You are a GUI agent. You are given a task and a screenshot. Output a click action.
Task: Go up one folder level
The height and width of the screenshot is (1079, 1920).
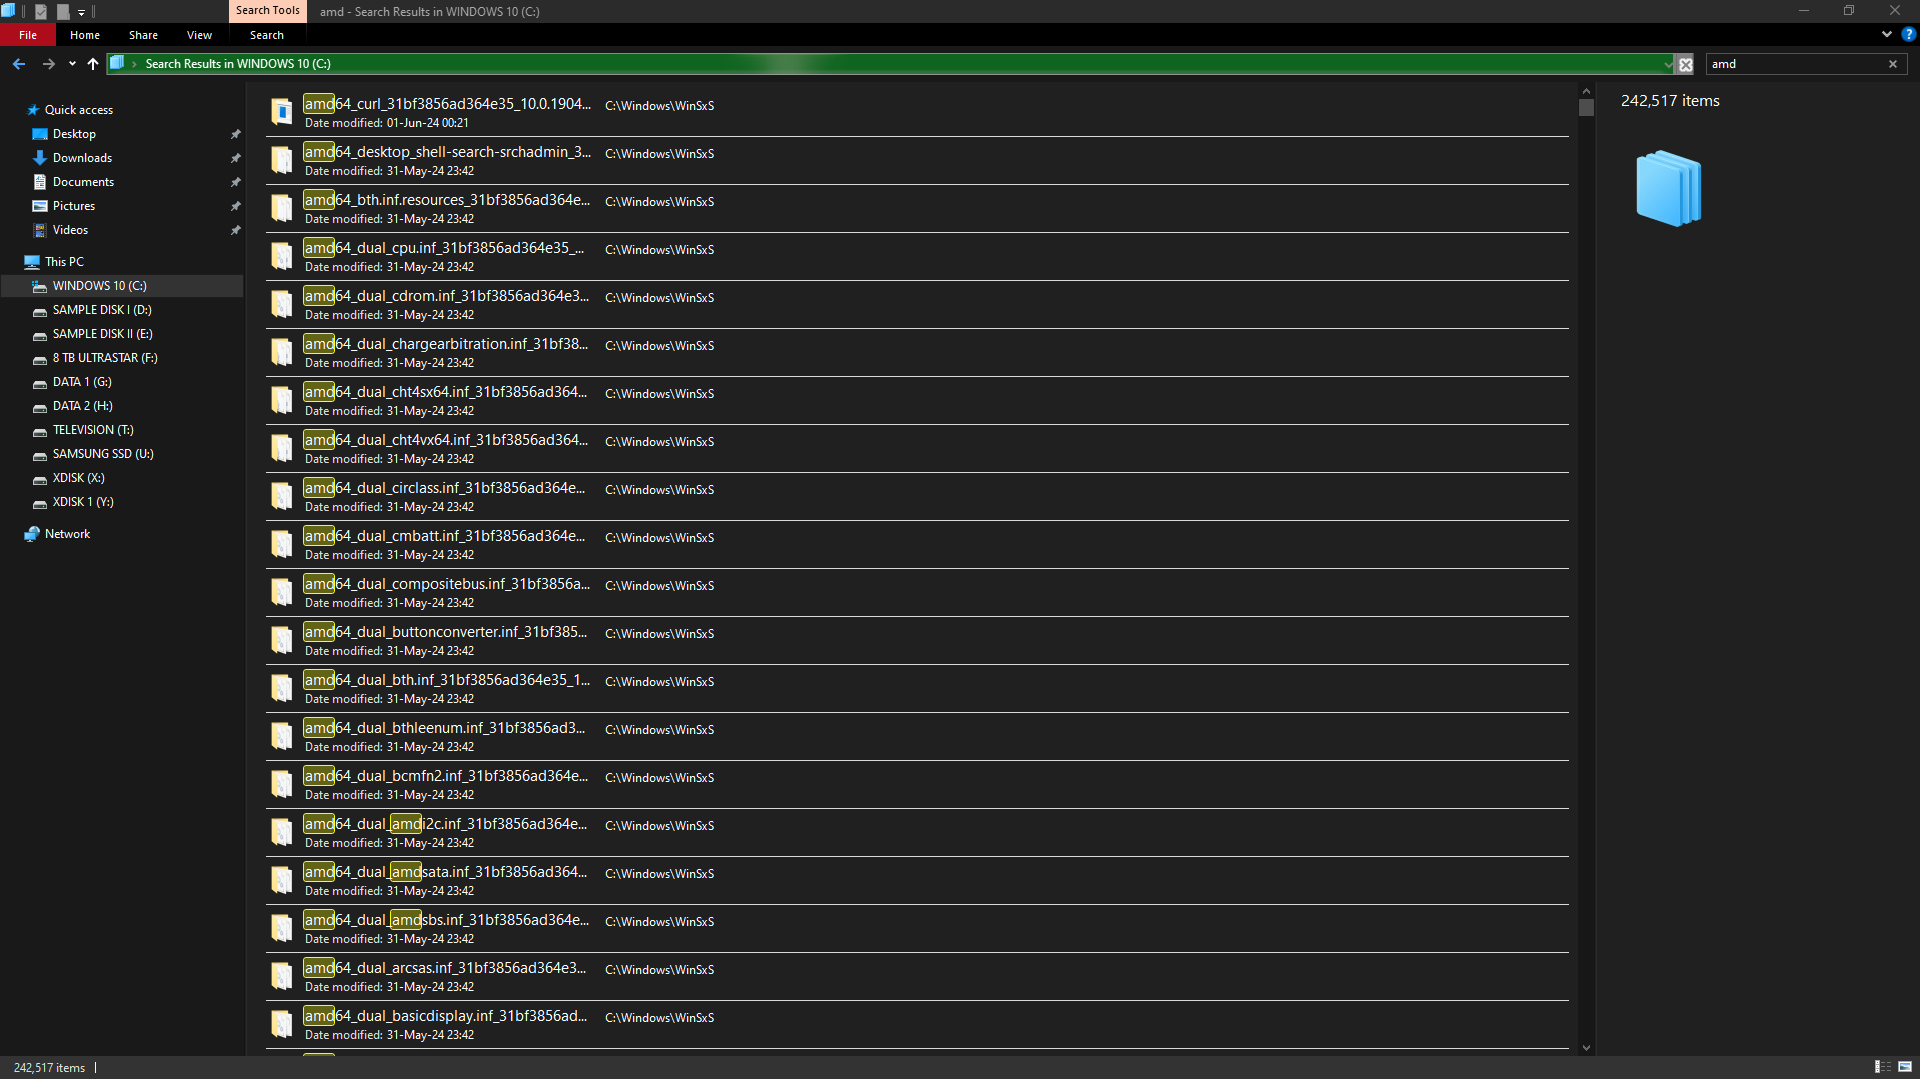[x=93, y=64]
